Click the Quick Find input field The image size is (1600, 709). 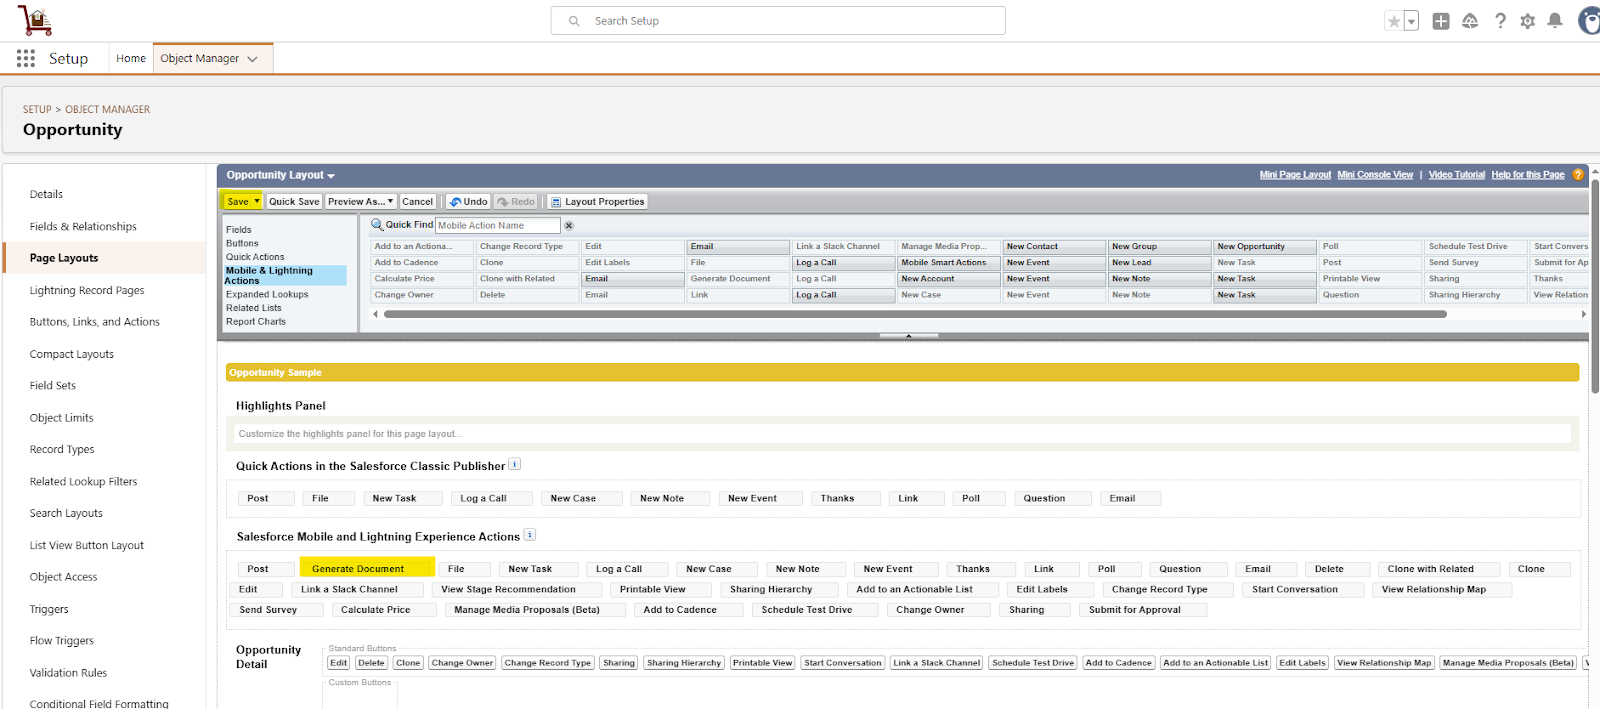click(497, 226)
